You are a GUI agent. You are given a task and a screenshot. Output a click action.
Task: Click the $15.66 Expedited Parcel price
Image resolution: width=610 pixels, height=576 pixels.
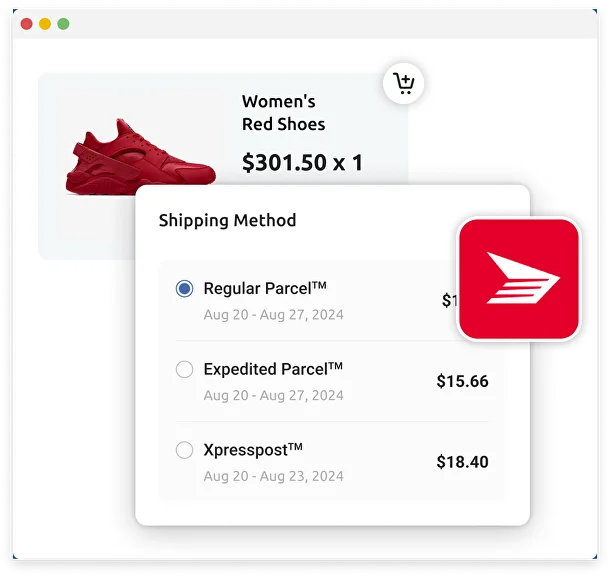pos(462,381)
